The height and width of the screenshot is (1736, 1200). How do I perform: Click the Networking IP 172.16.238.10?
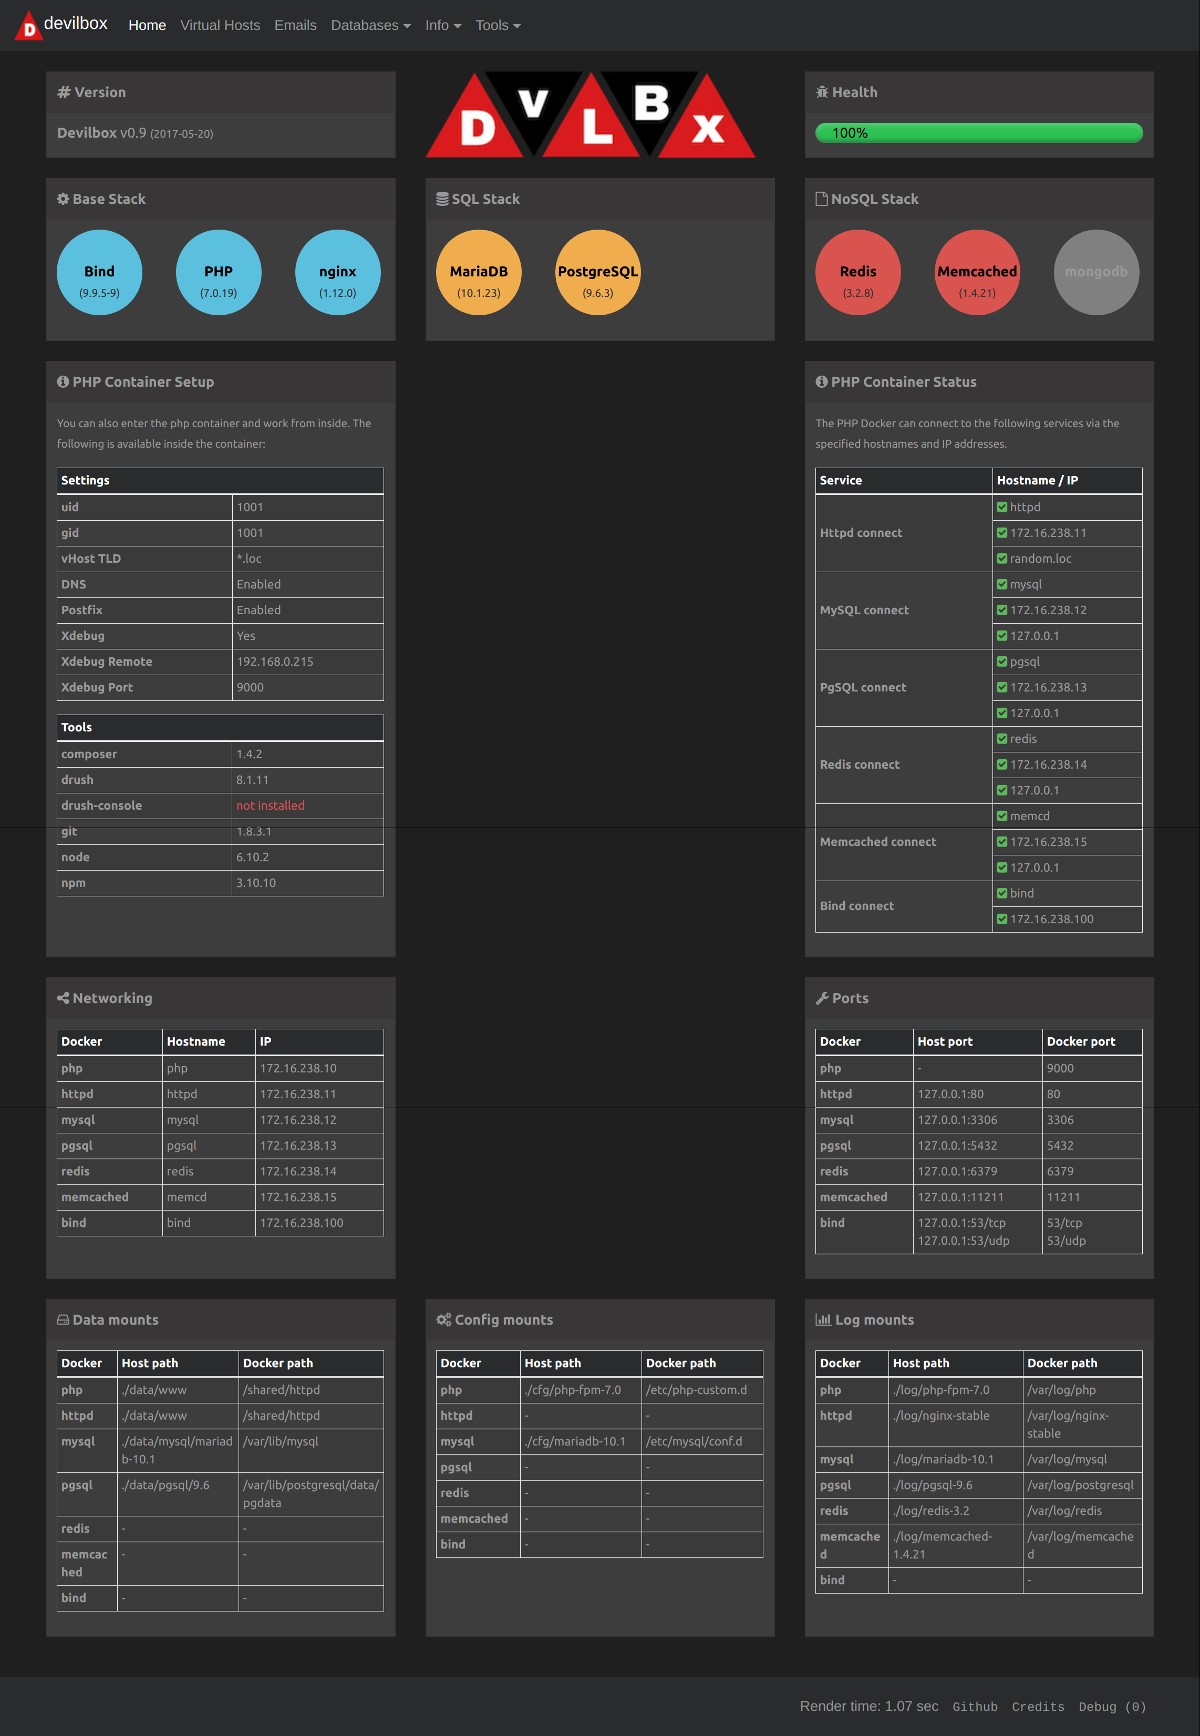tap(298, 1068)
